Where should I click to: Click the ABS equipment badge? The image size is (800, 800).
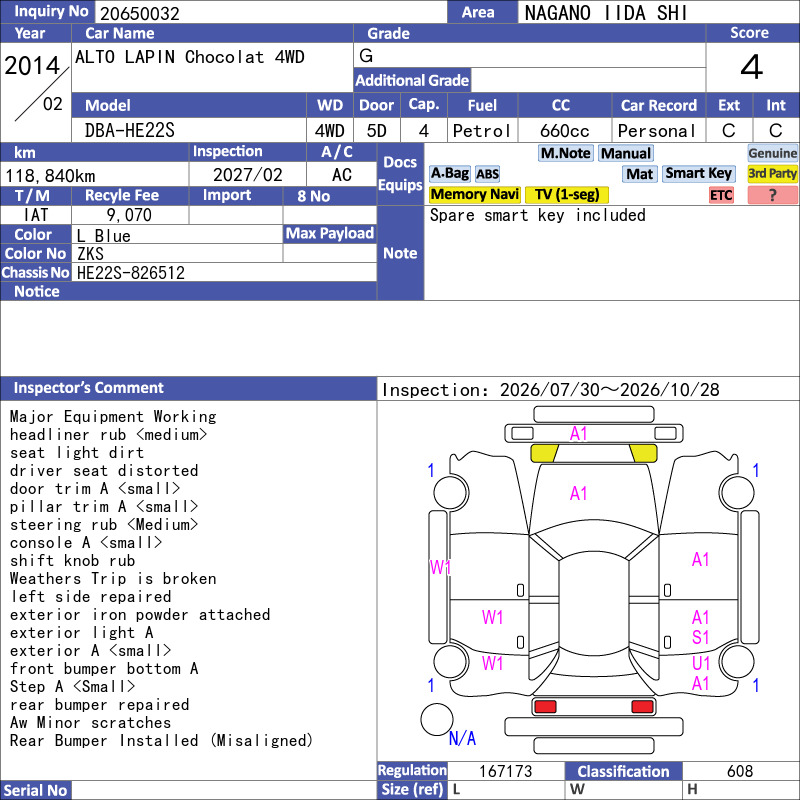pyautogui.click(x=487, y=174)
